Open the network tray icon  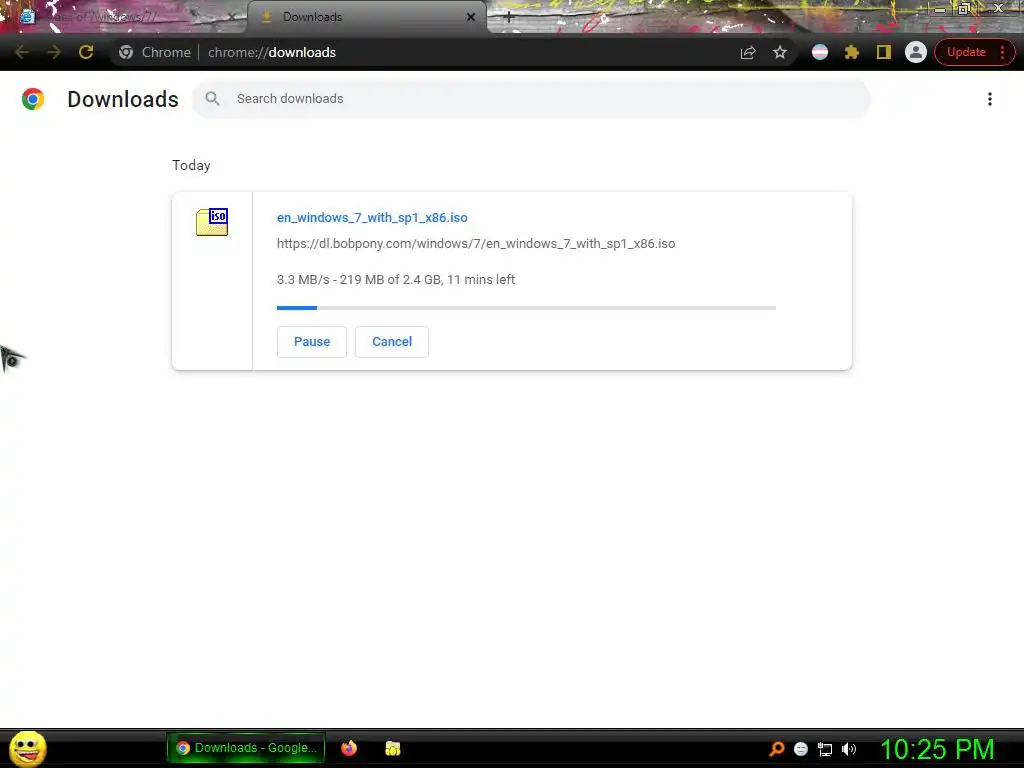[825, 749]
